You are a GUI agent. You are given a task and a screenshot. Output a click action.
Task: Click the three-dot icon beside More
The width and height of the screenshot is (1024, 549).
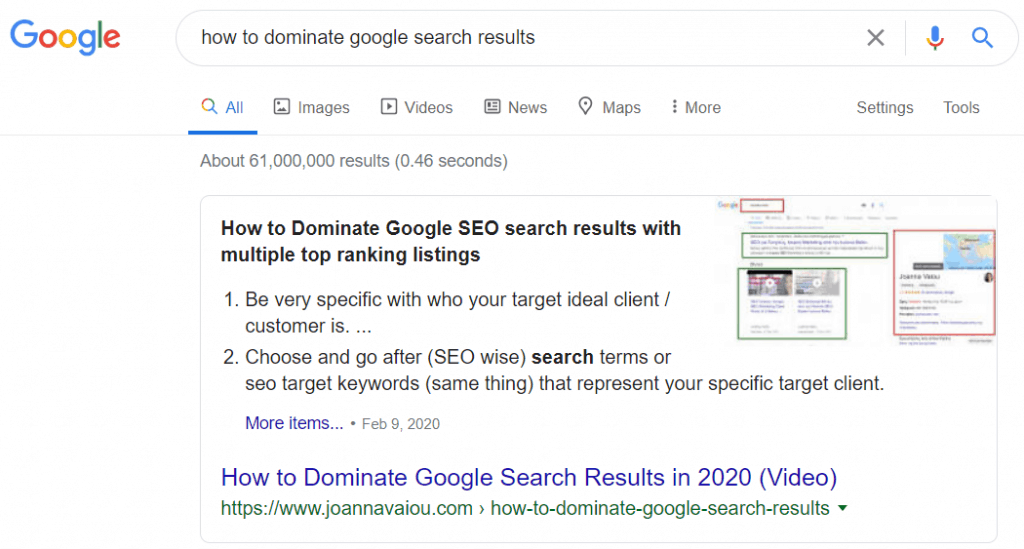(674, 106)
